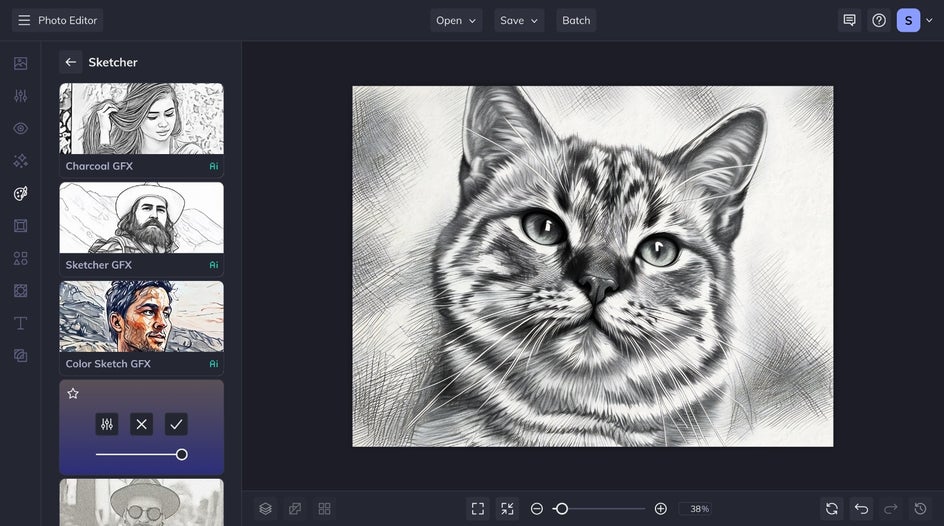
Task: Choose the hat-and-glasses sketch effect thumbnail
Action: 141,502
